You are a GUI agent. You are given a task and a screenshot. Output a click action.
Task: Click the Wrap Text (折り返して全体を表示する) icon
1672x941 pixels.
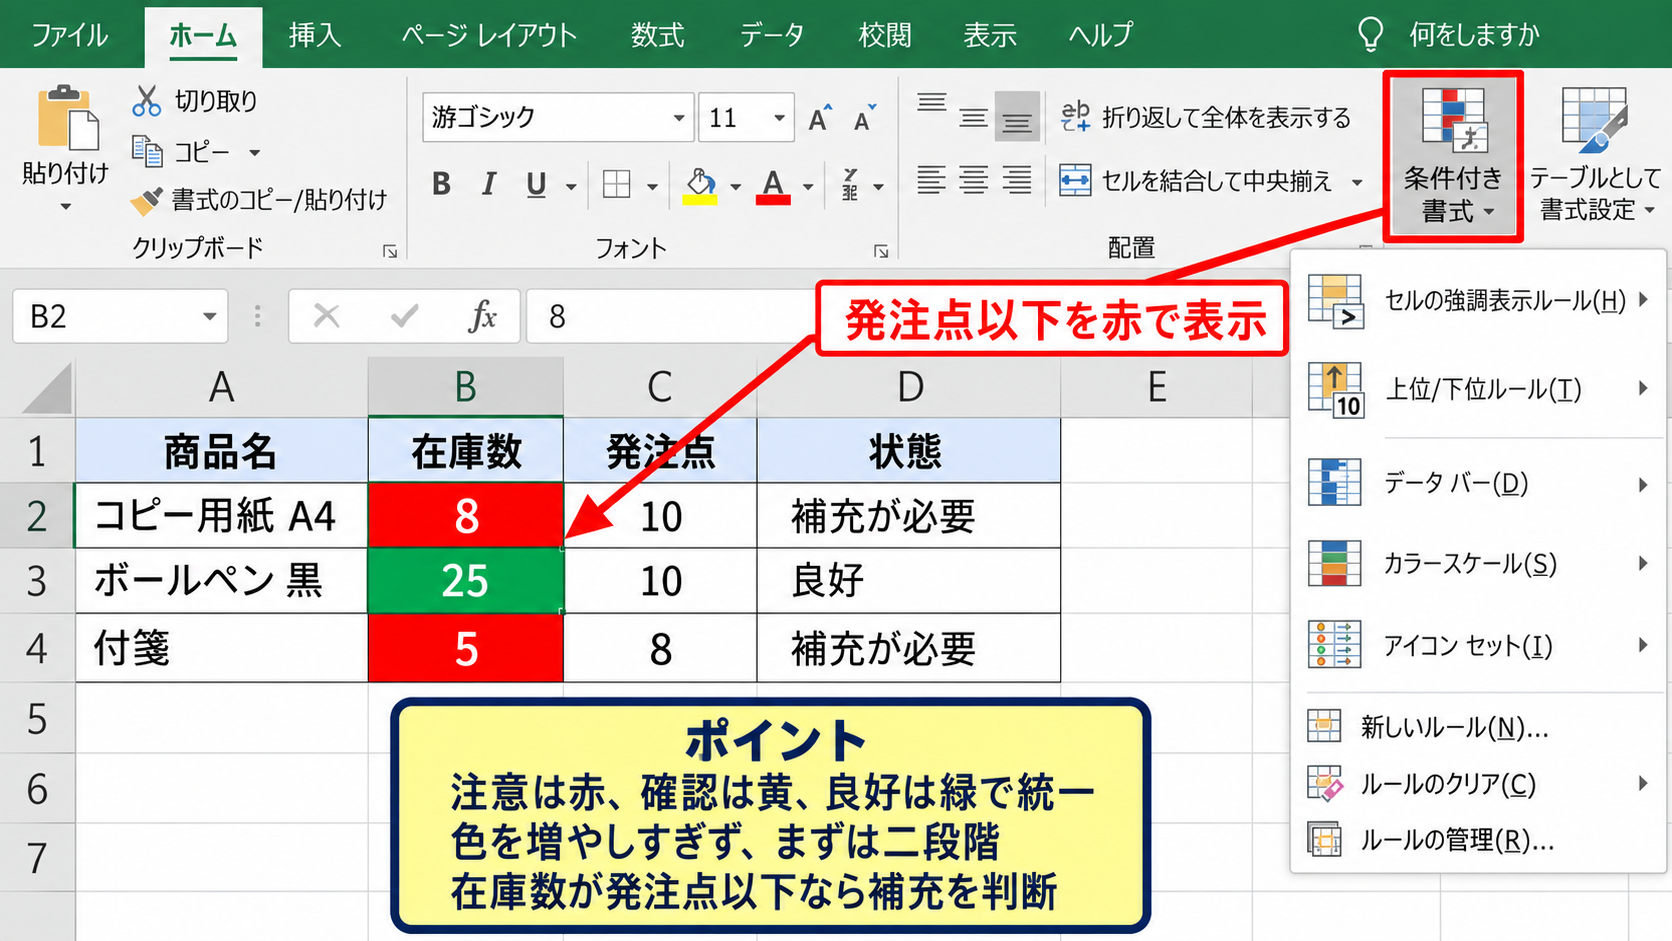click(1075, 117)
